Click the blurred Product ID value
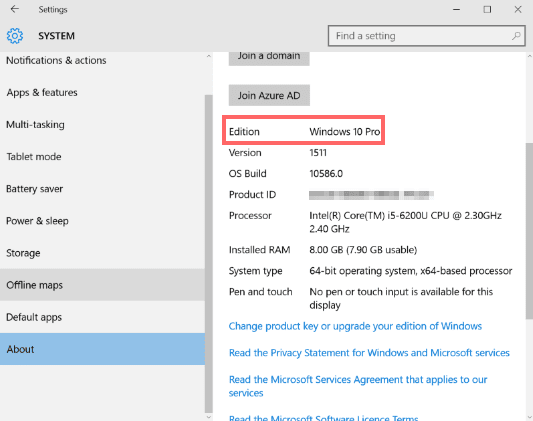The height and width of the screenshot is (421, 533). (371, 195)
